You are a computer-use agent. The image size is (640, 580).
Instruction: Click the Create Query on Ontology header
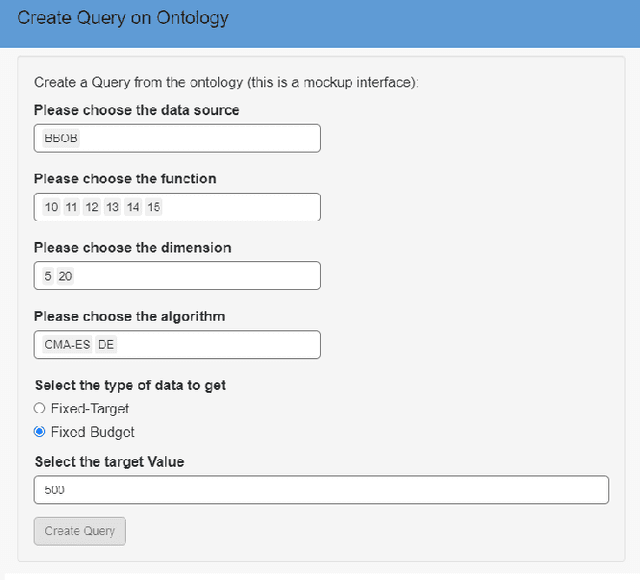(123, 18)
